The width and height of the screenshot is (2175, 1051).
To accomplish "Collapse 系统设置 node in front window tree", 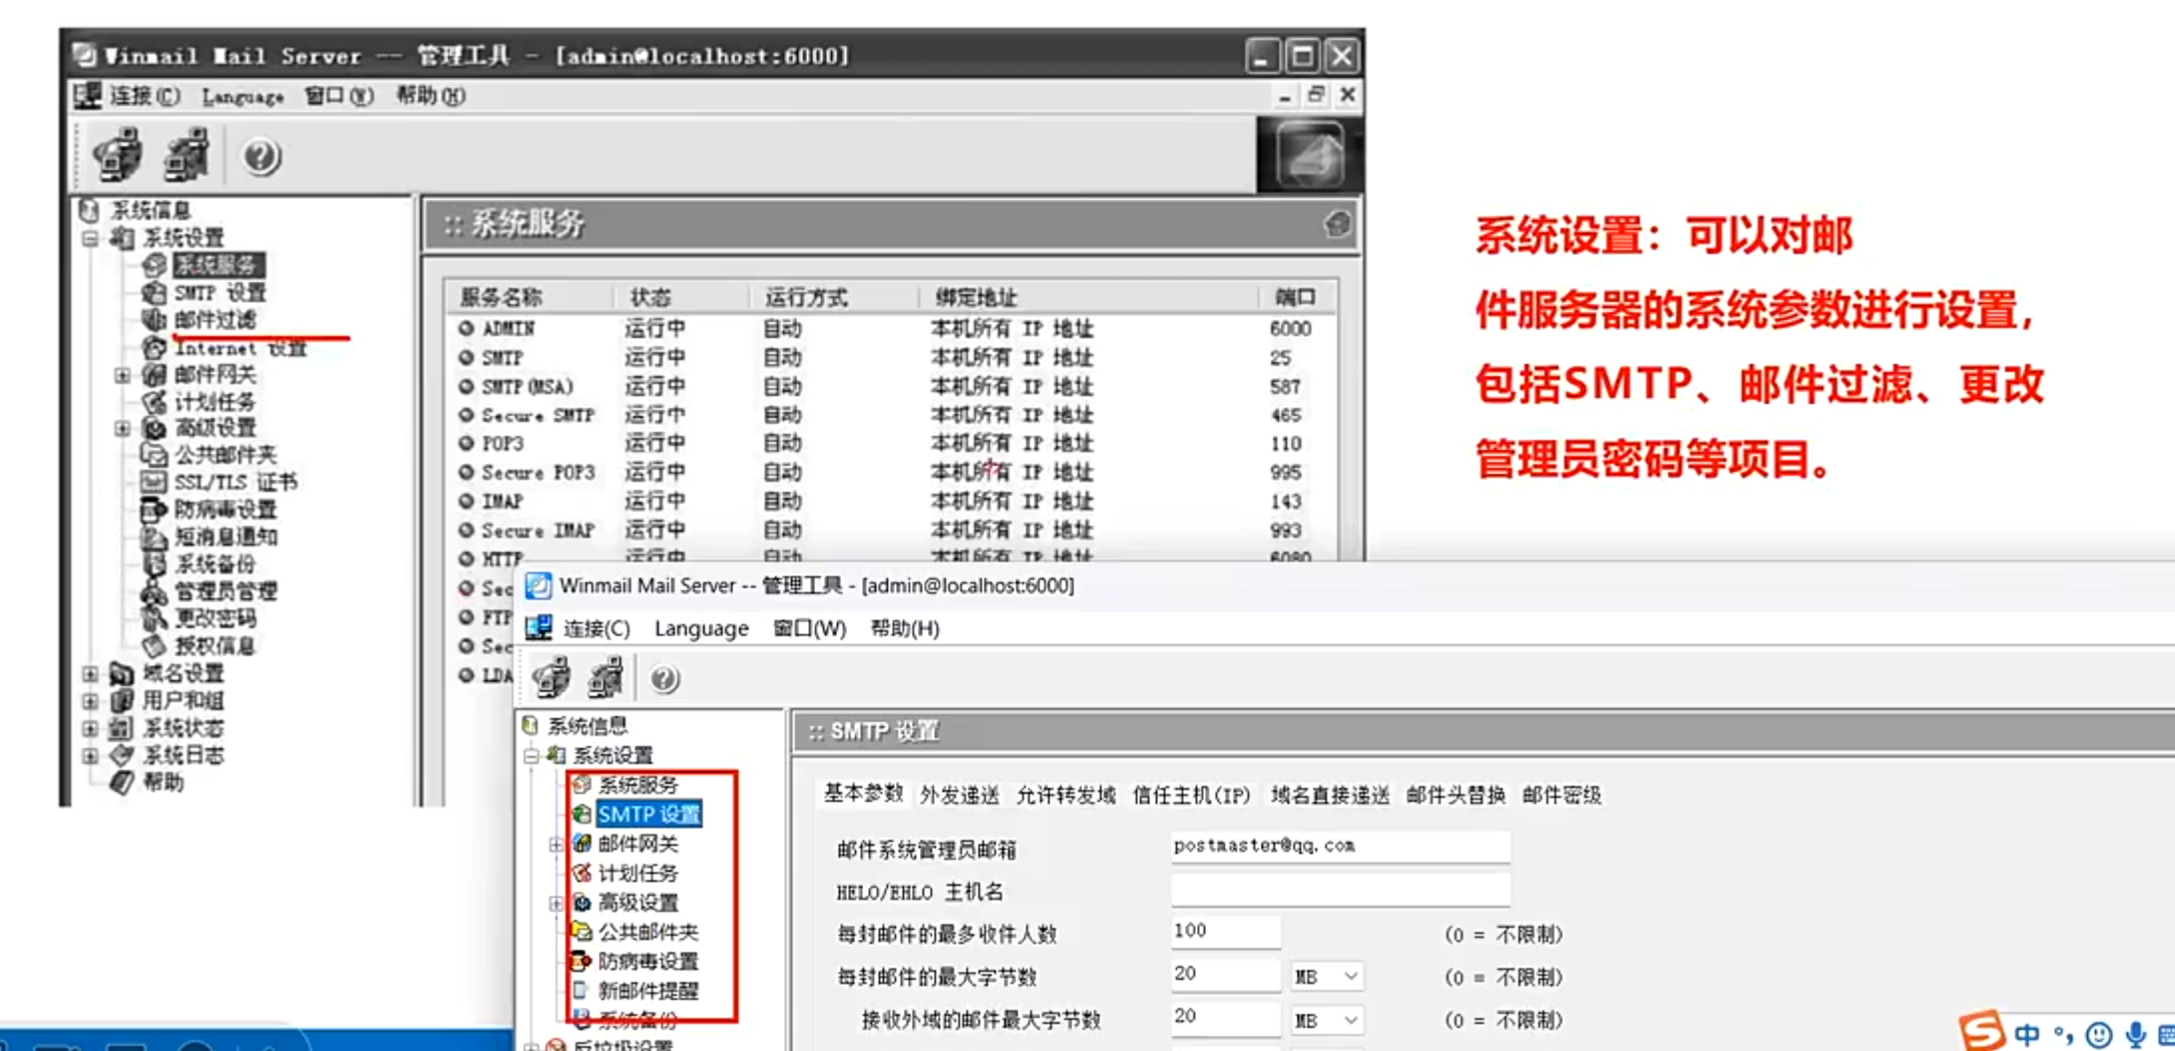I will [x=532, y=755].
